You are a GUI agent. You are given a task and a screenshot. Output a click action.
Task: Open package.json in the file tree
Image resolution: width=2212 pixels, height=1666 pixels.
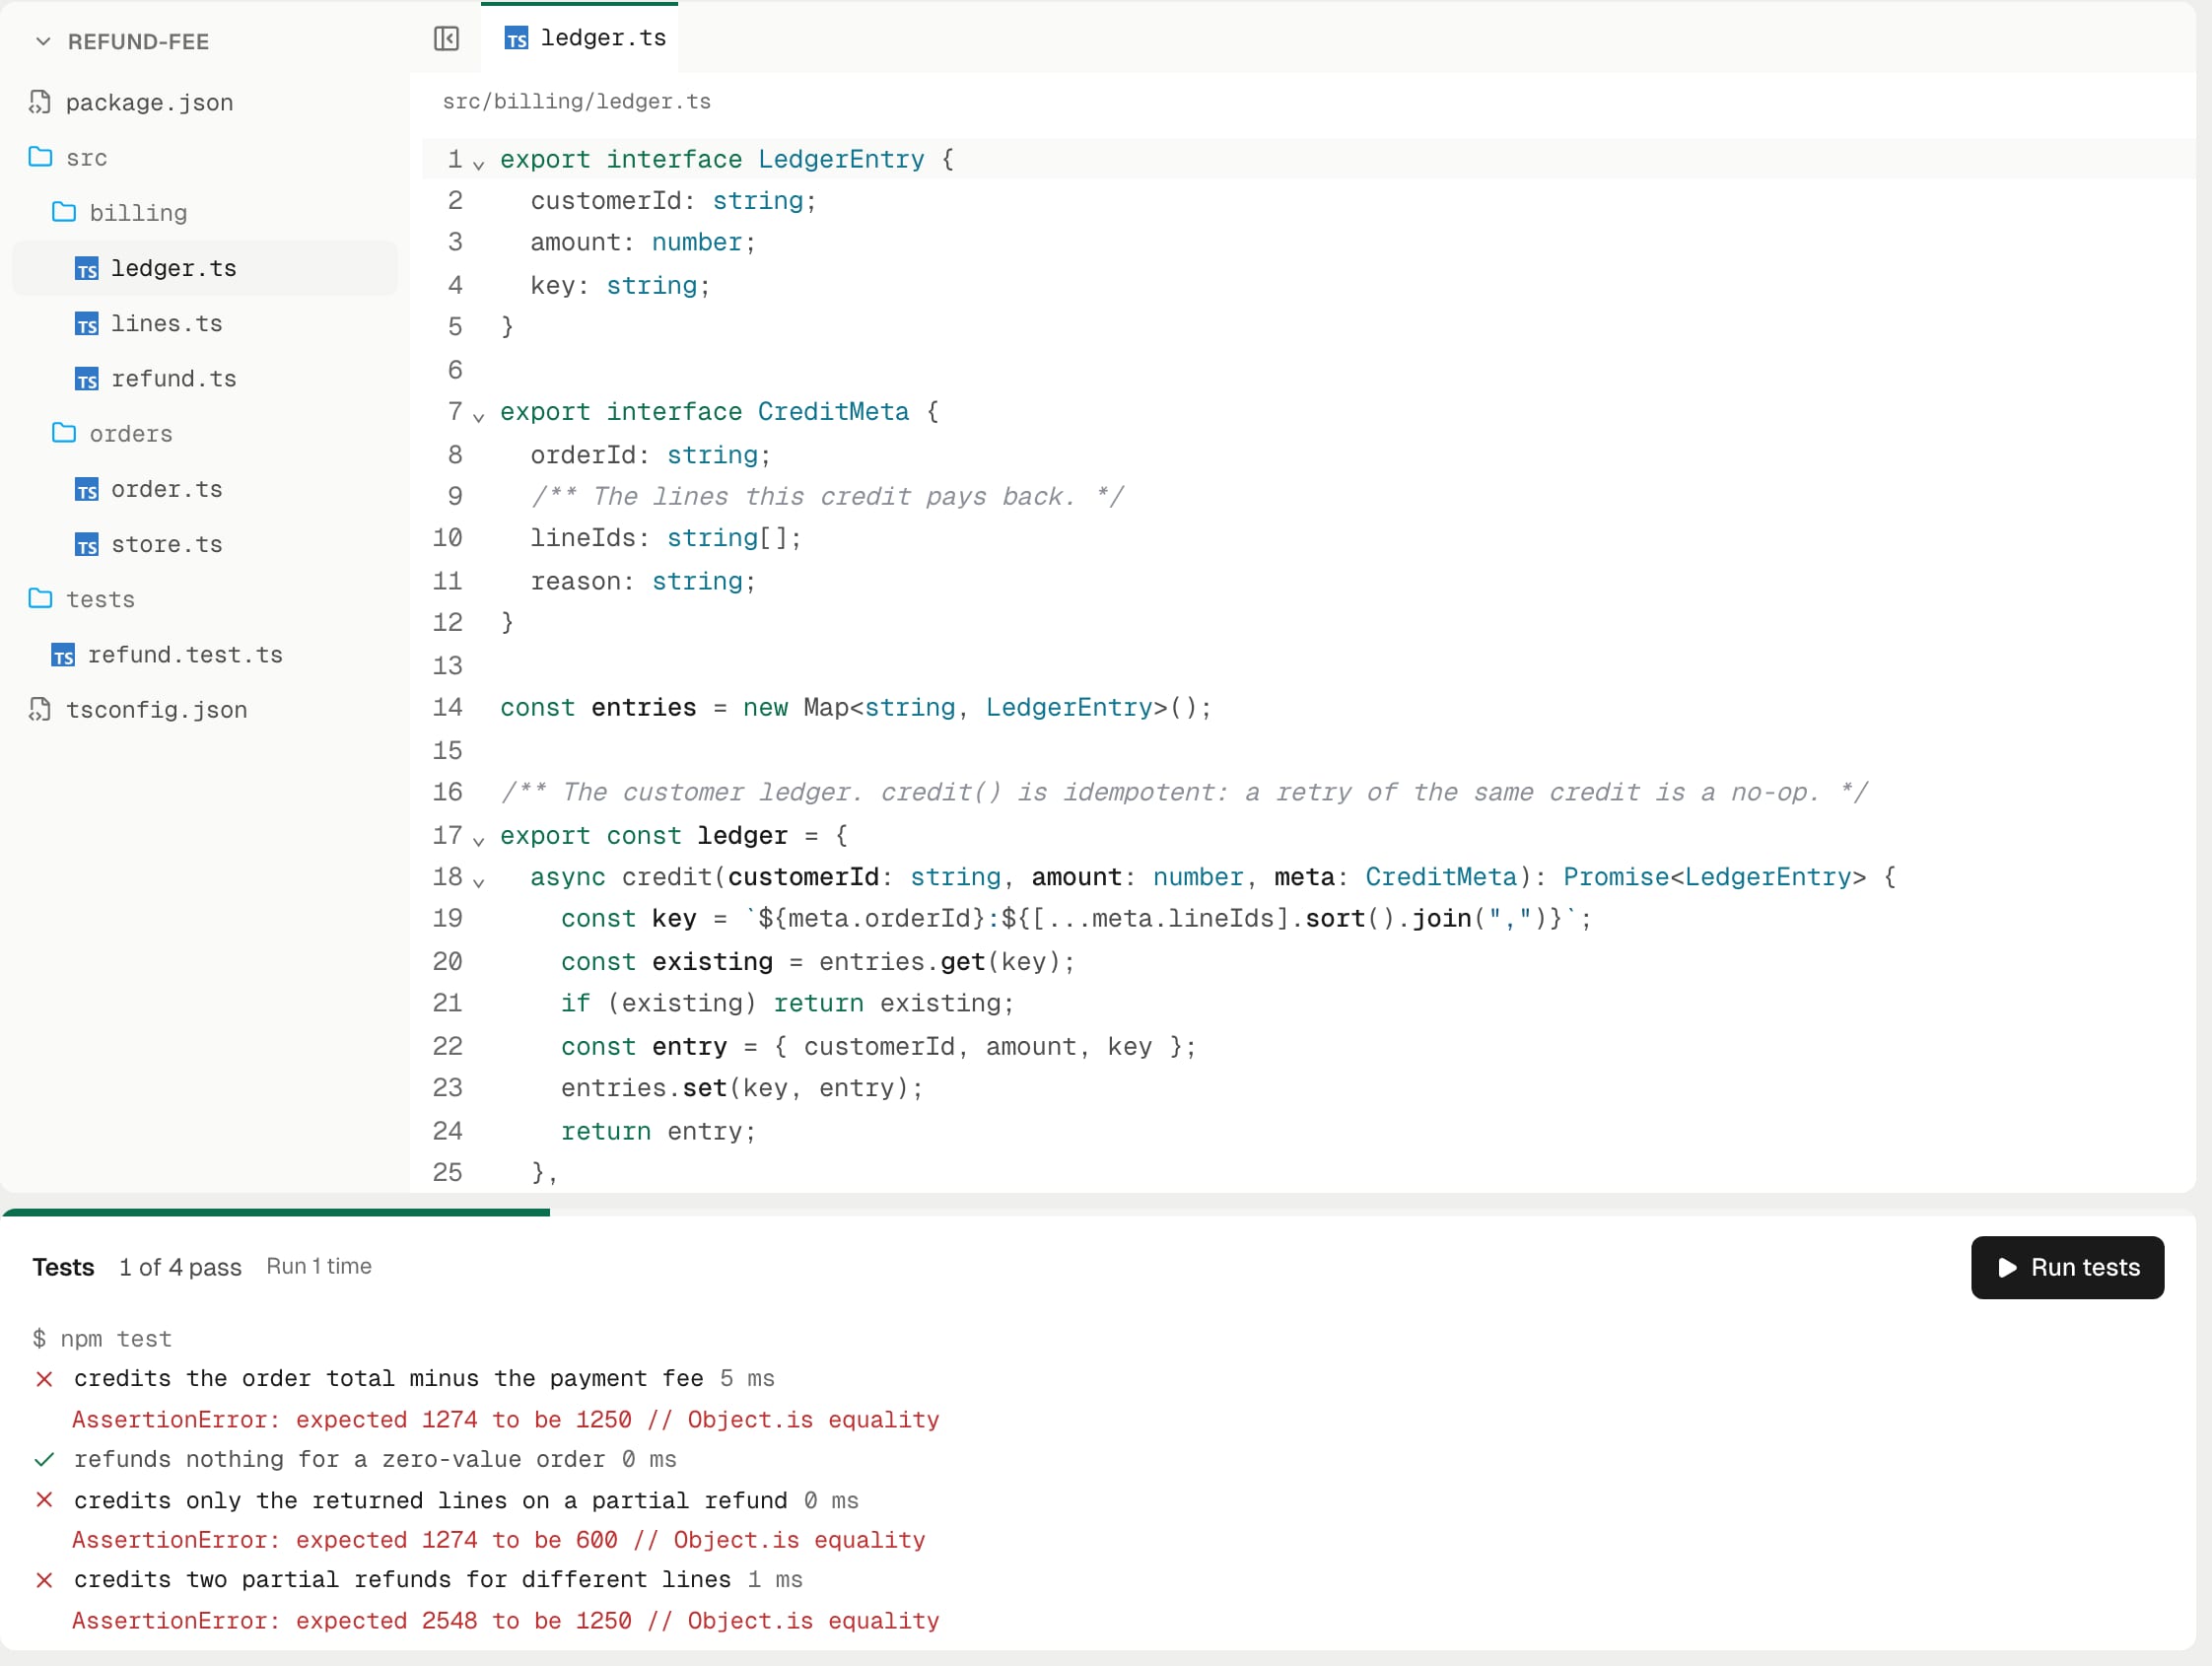[205, 102]
